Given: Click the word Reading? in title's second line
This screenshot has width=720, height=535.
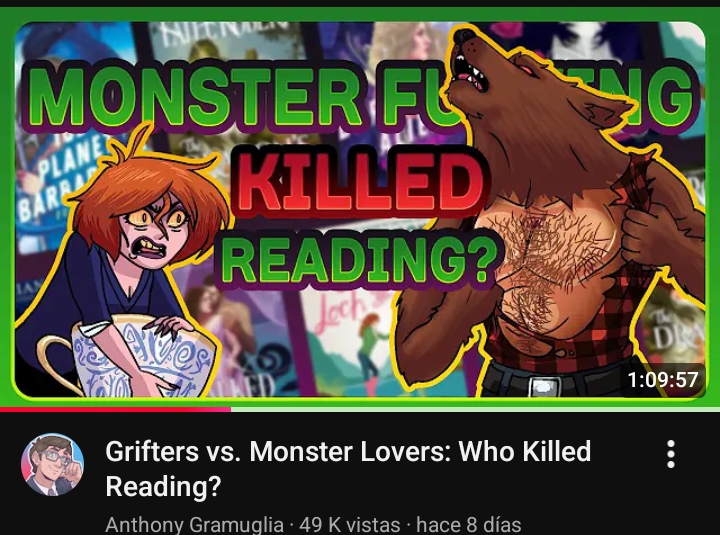Looking at the screenshot, I should pos(163,485).
